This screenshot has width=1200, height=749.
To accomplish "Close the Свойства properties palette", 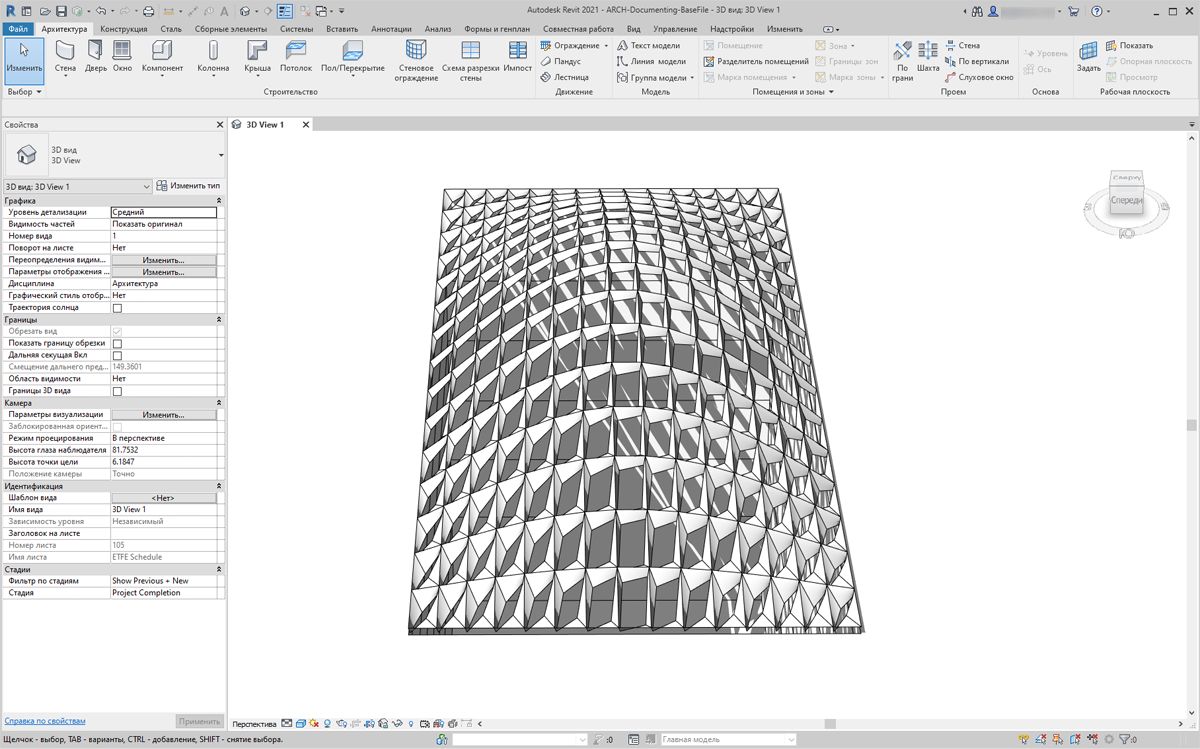I will tap(220, 125).
